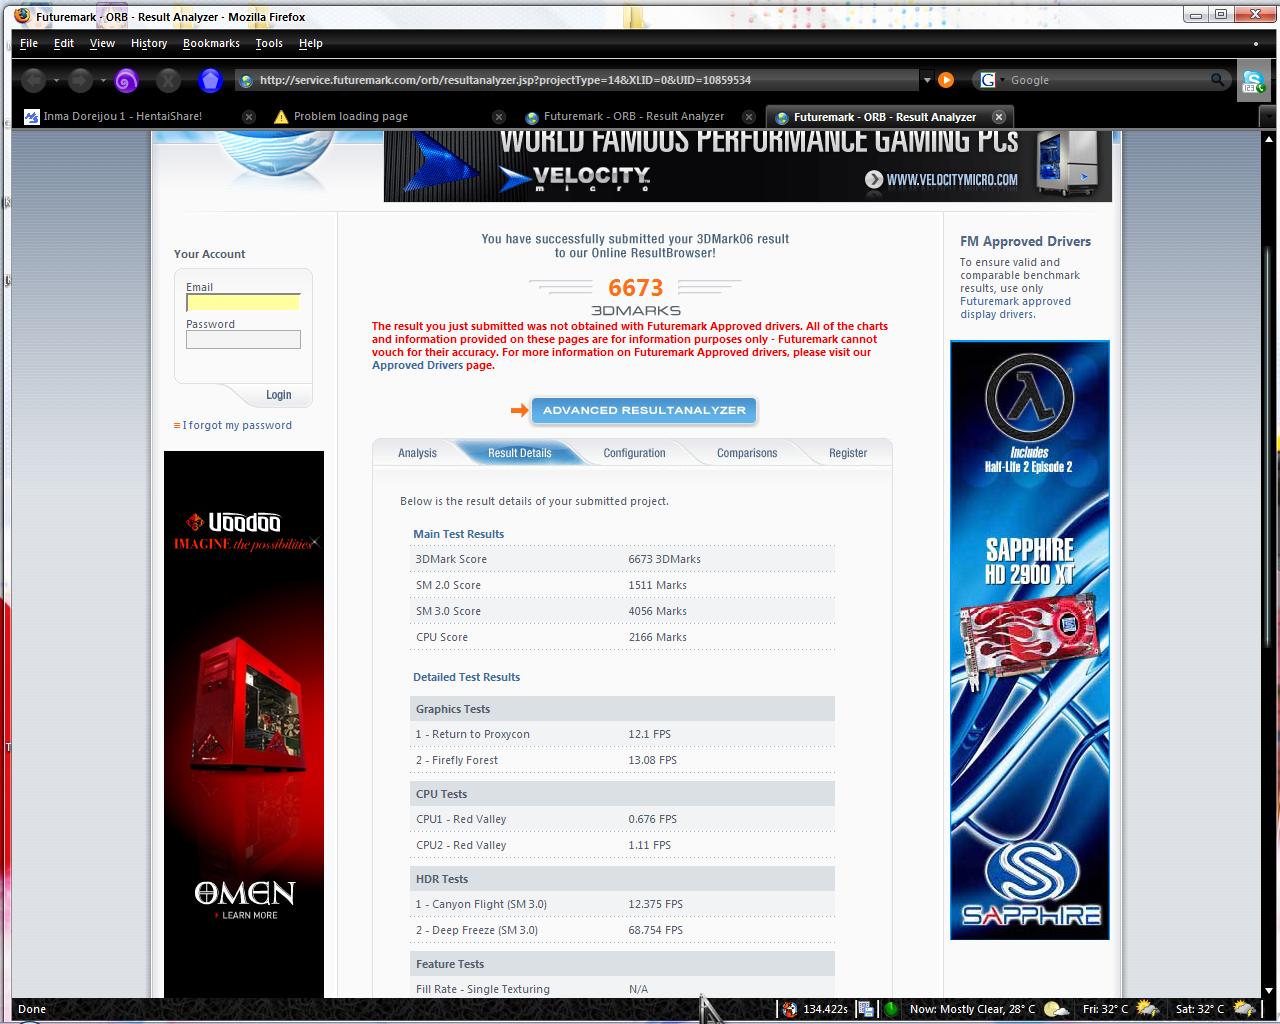Open the File menu
Image resolution: width=1280 pixels, height=1024 pixels.
(29, 43)
